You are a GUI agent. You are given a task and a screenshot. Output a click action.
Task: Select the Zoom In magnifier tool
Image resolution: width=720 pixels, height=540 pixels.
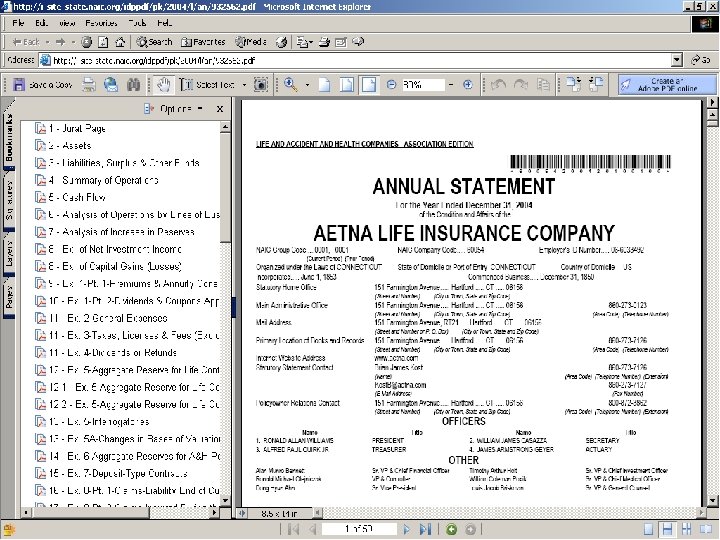(291, 85)
